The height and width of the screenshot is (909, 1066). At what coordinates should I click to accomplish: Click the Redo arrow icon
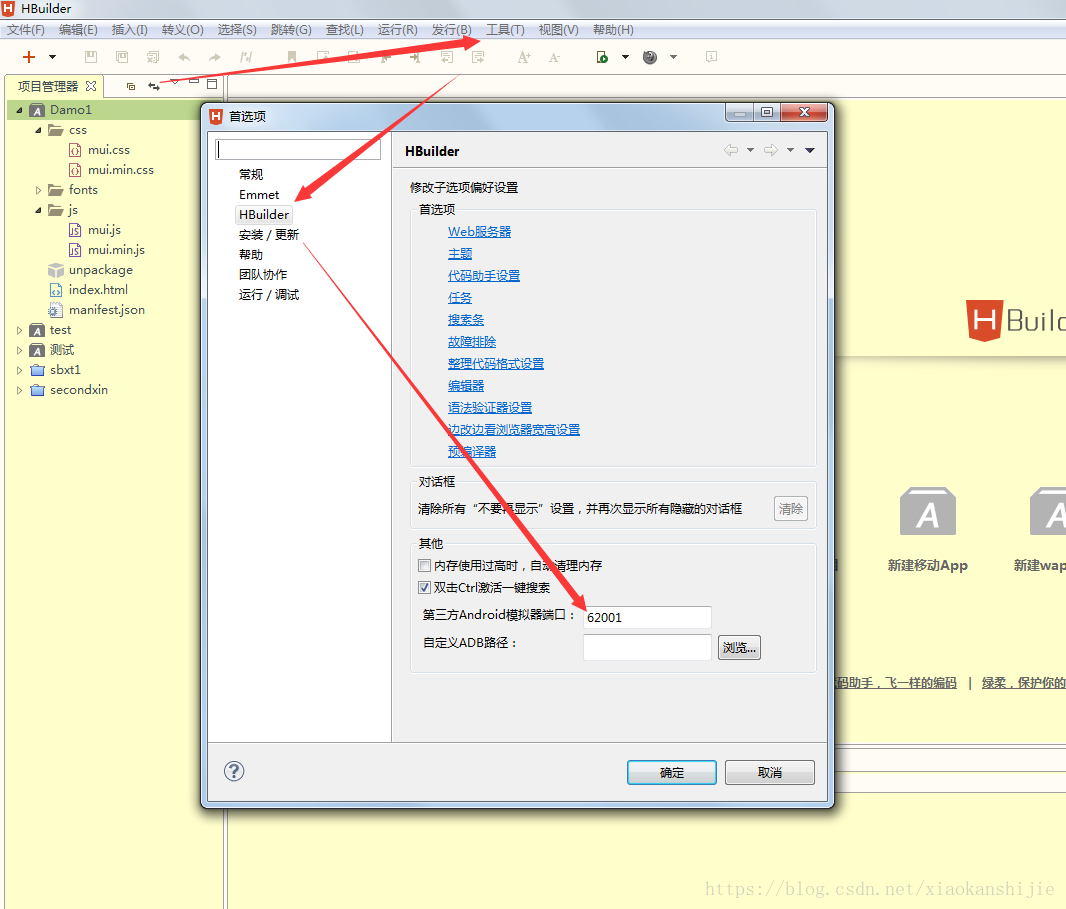pos(215,57)
